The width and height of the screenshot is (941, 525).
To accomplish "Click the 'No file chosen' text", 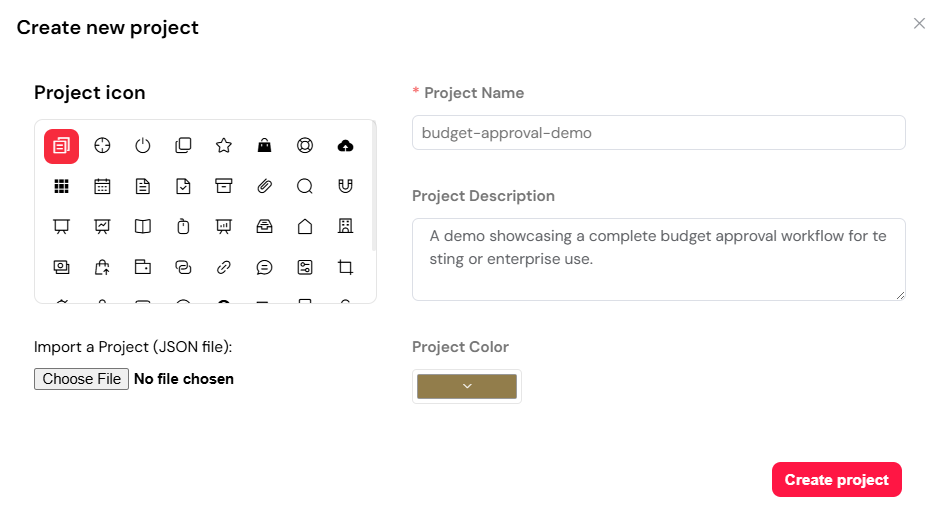I will [184, 379].
